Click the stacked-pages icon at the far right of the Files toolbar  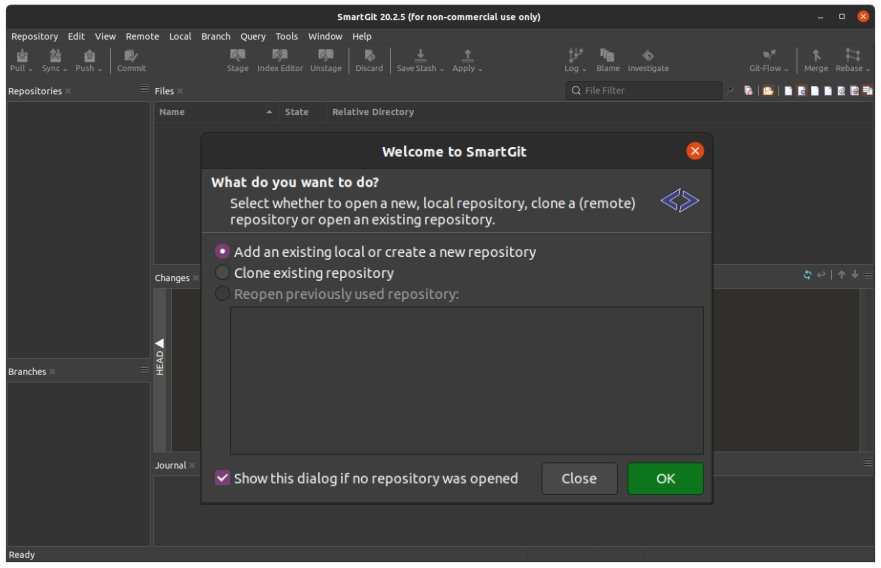point(868,90)
